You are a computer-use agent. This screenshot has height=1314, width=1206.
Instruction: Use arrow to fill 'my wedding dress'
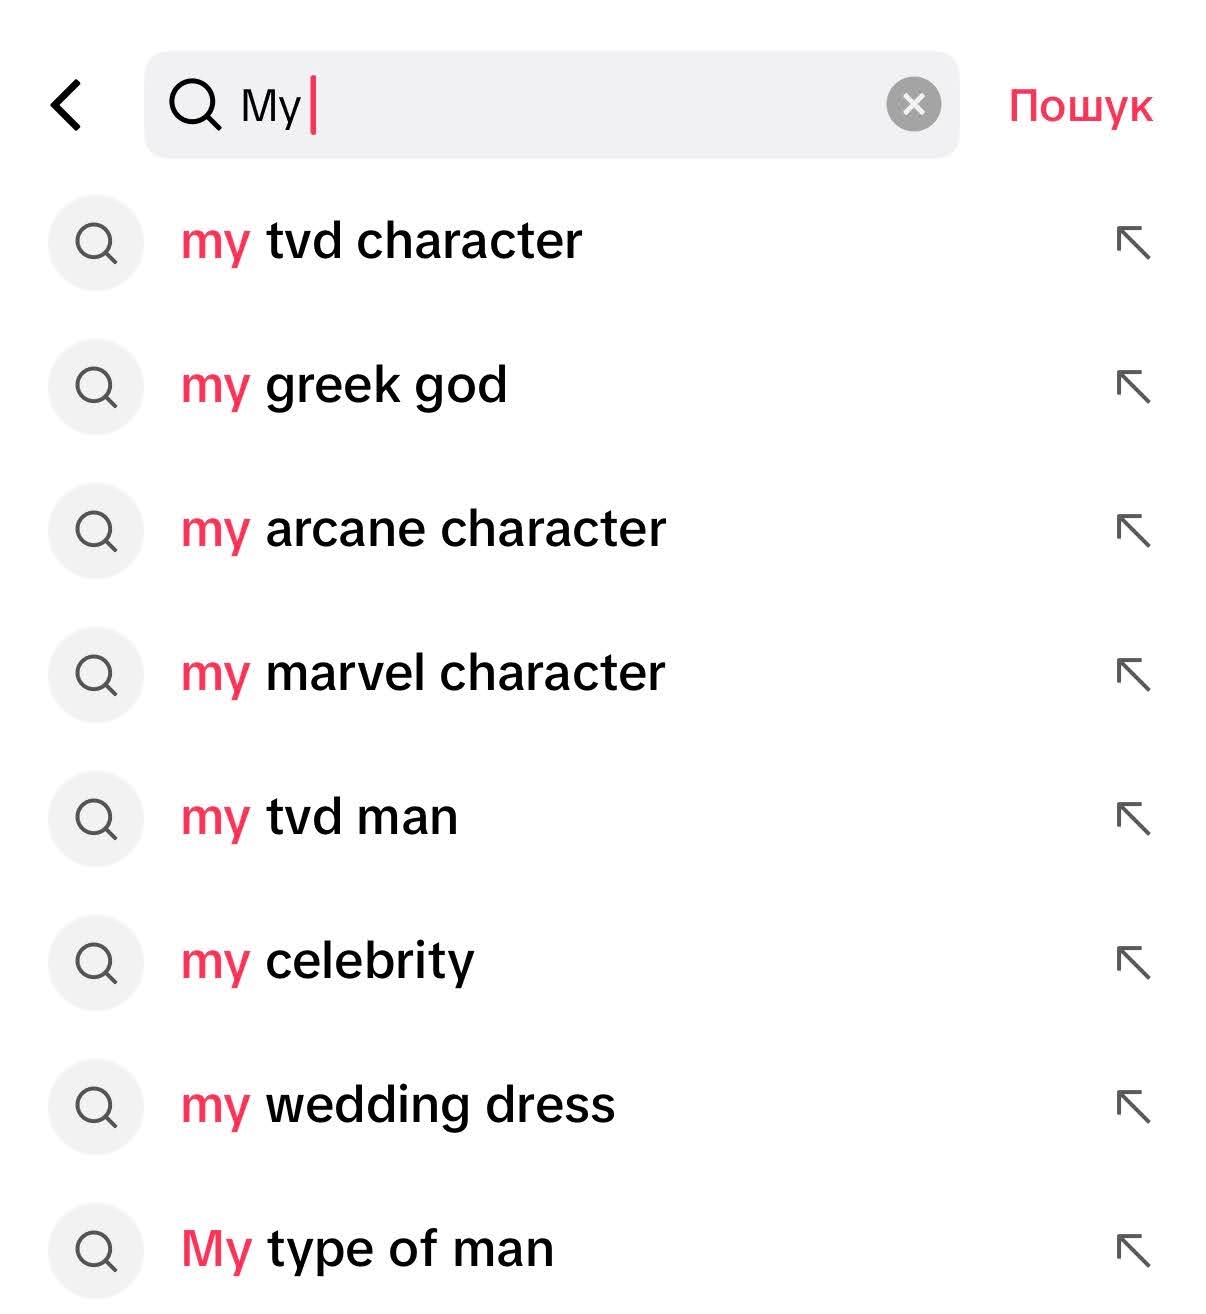click(x=1133, y=1107)
